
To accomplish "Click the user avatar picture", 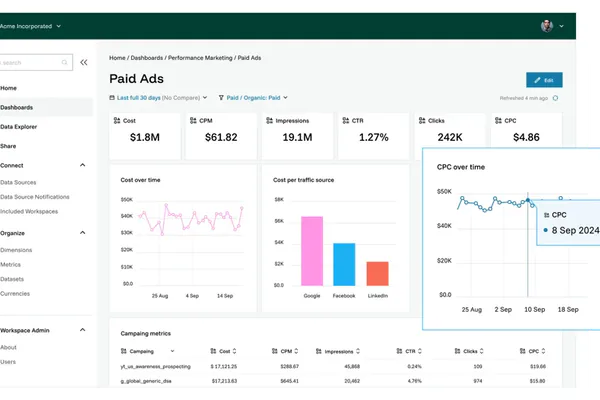I will tap(547, 26).
